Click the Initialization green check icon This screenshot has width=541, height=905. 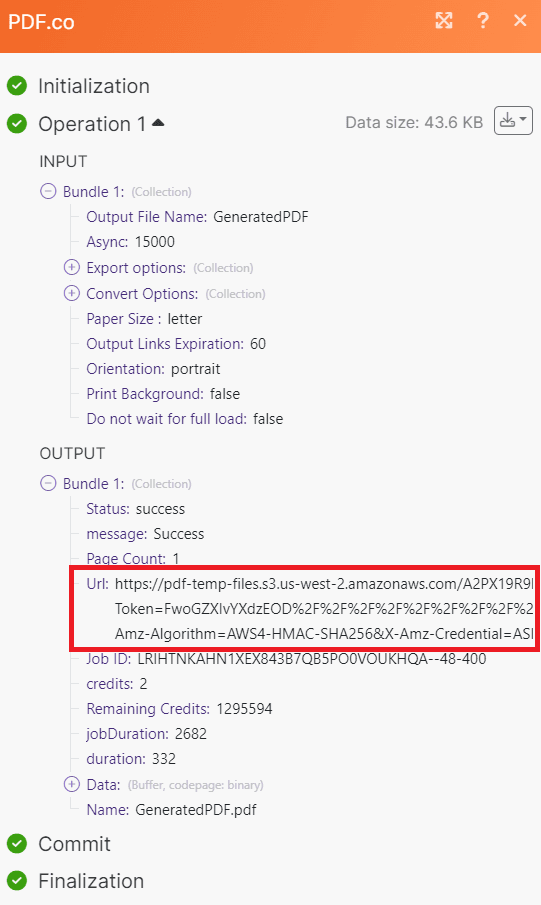[17, 86]
